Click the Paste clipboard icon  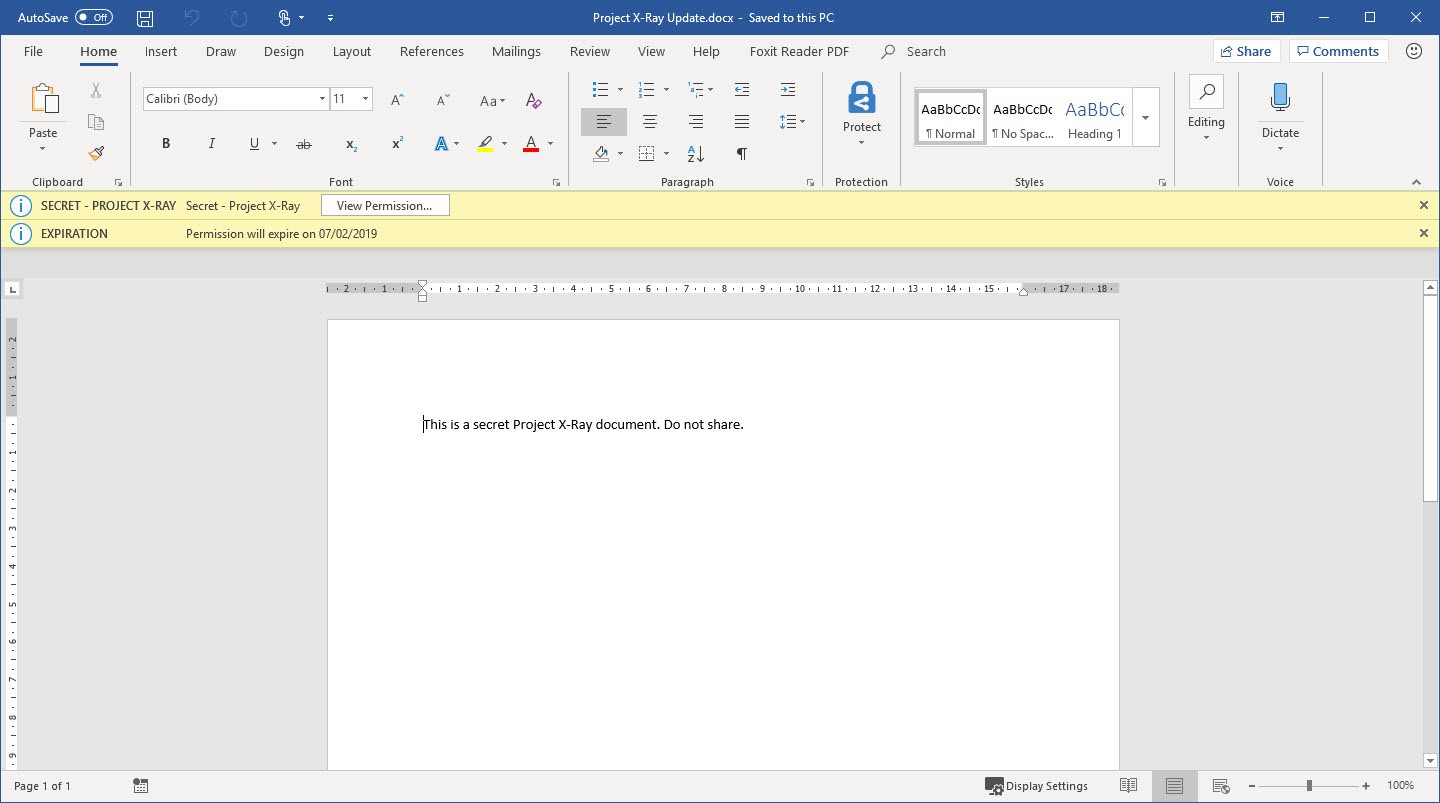[x=43, y=99]
